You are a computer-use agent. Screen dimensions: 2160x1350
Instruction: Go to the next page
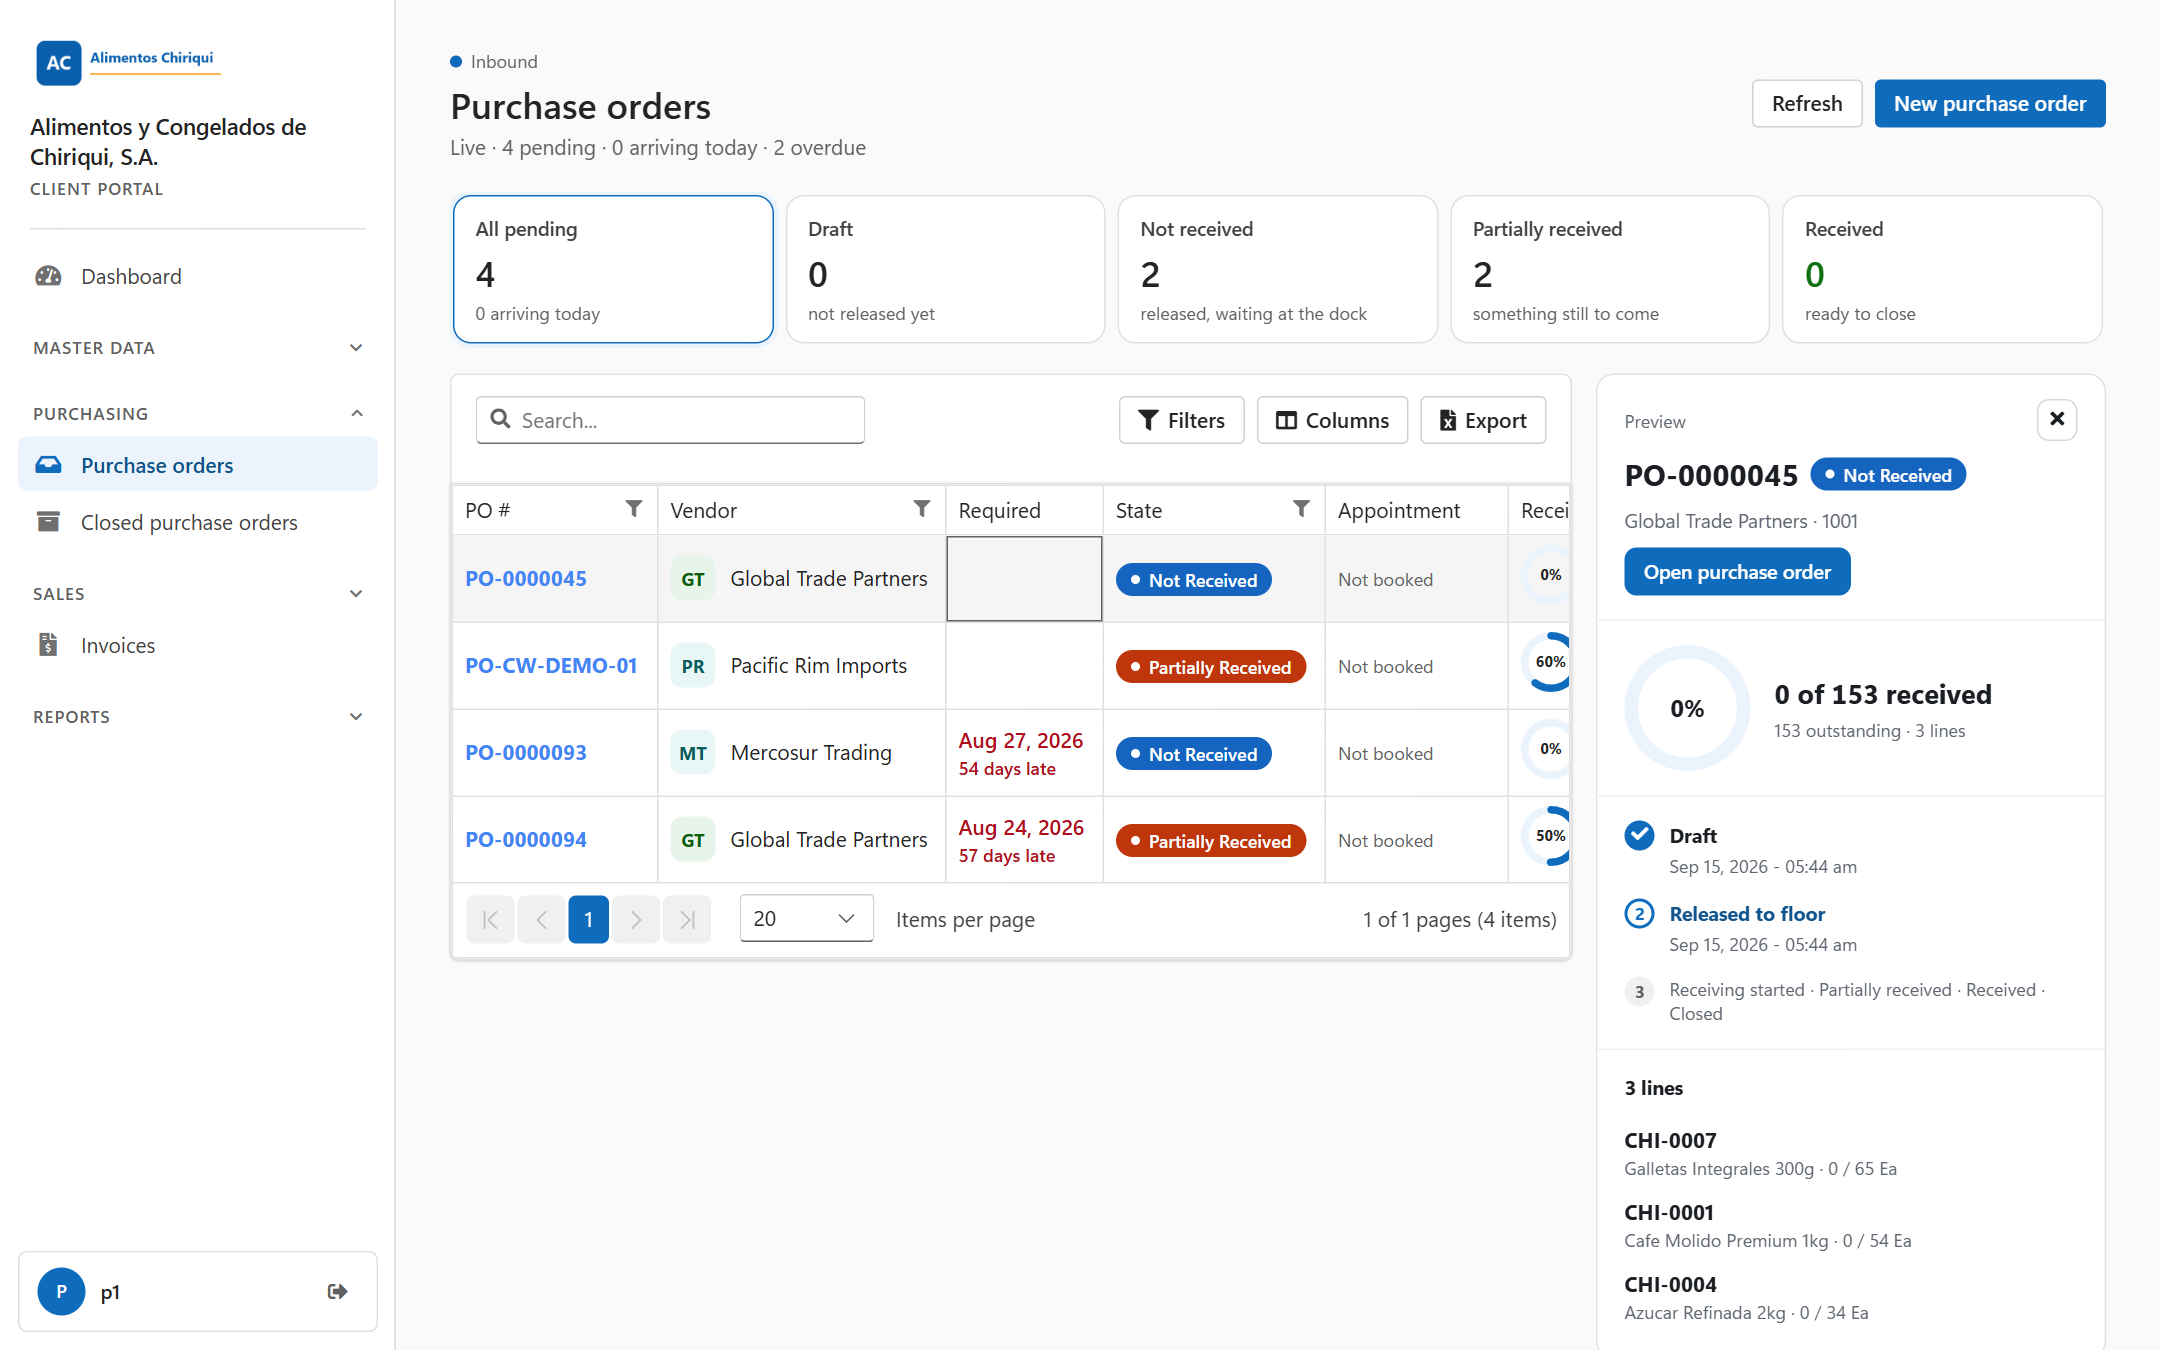coord(636,919)
